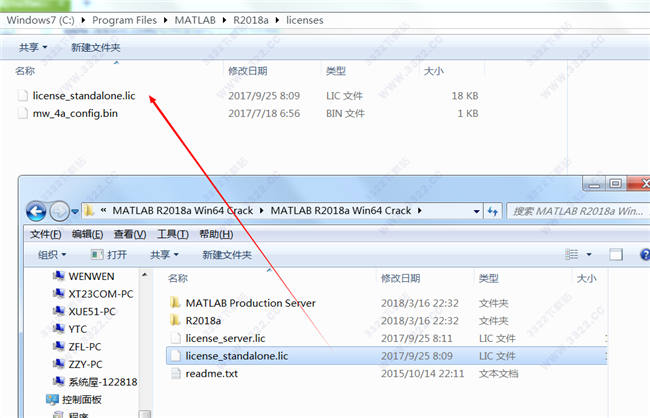Open 共享 dropdown in licenses window

point(33,47)
